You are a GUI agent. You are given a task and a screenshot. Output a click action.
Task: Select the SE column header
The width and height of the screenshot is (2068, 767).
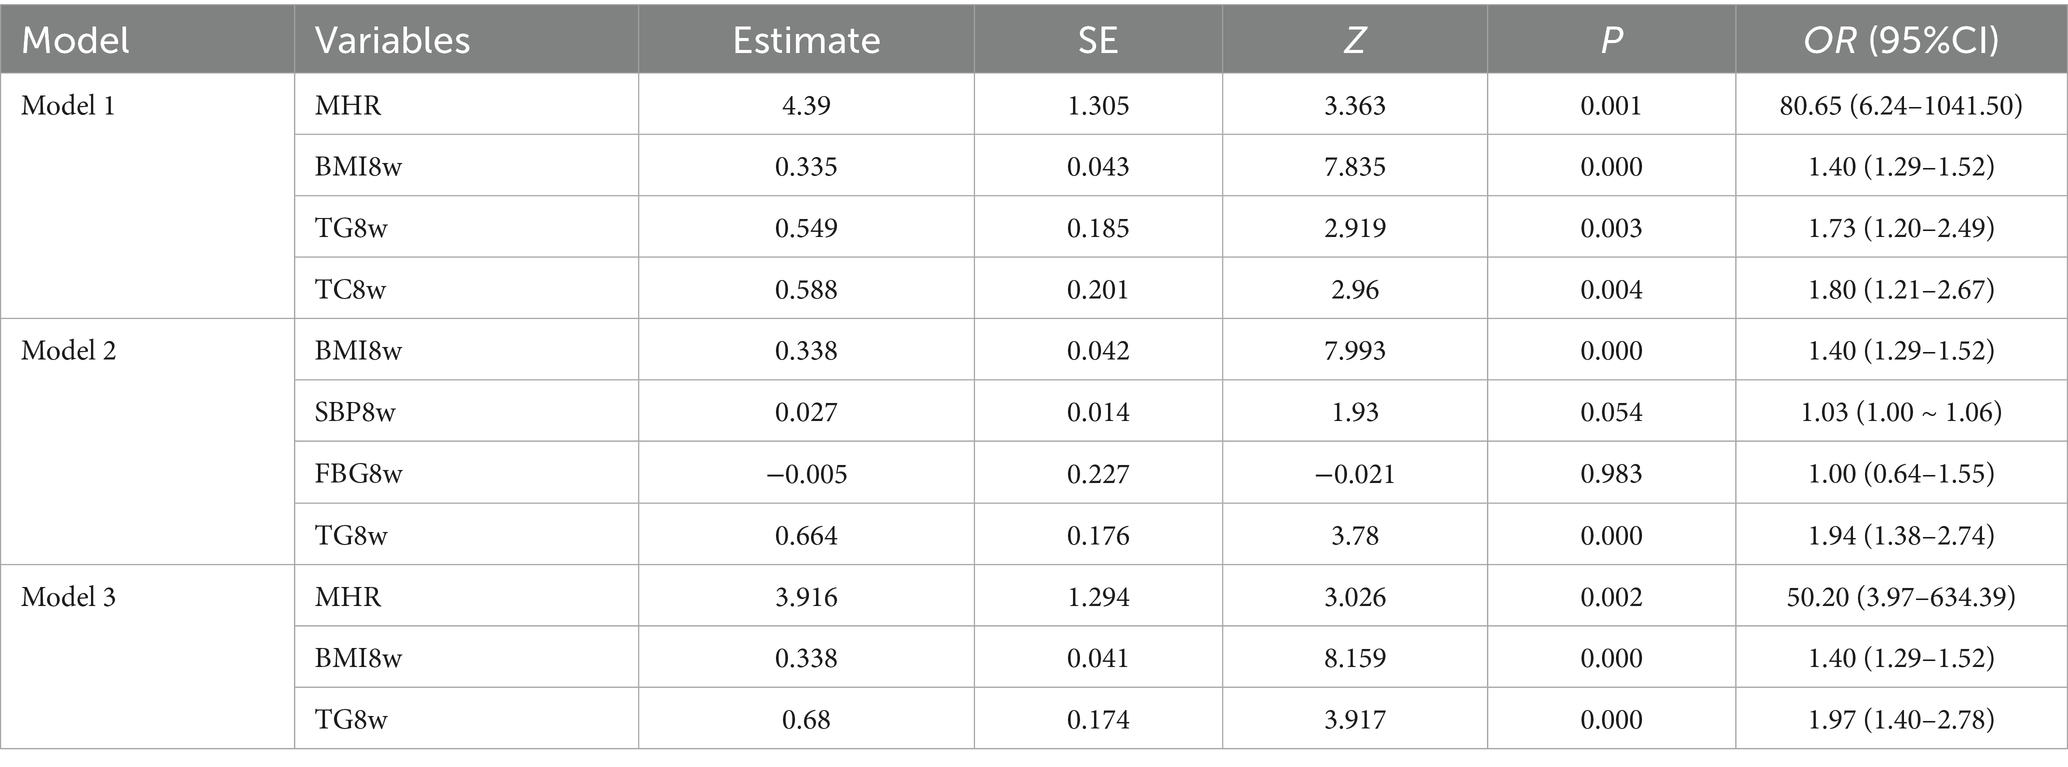1097,40
